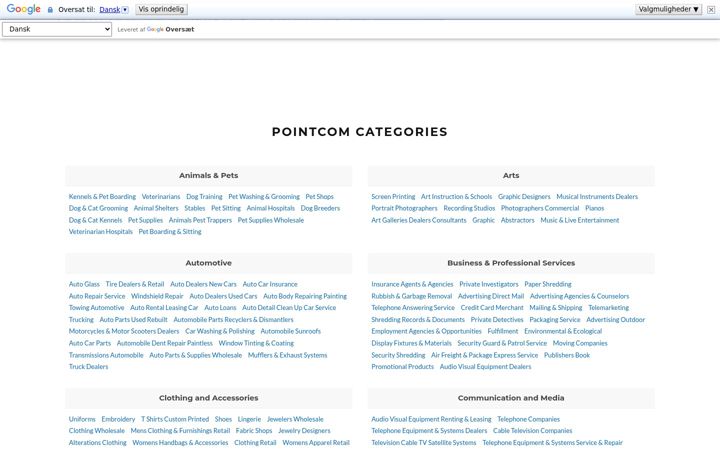Image resolution: width=720 pixels, height=450 pixels.
Task: Open the Veterinarians category link
Action: point(161,197)
